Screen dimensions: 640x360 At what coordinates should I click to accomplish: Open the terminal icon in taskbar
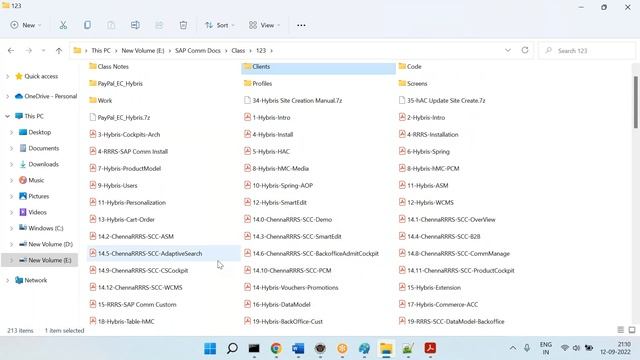254,348
